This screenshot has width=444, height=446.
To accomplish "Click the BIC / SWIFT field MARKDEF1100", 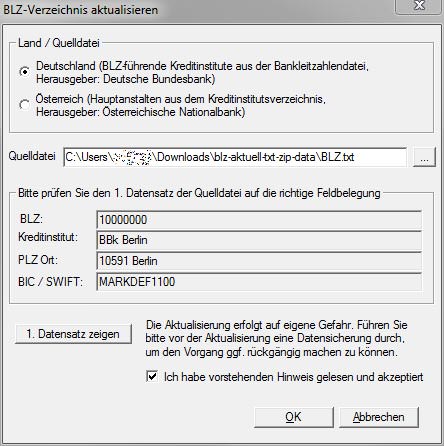I will [x=259, y=282].
